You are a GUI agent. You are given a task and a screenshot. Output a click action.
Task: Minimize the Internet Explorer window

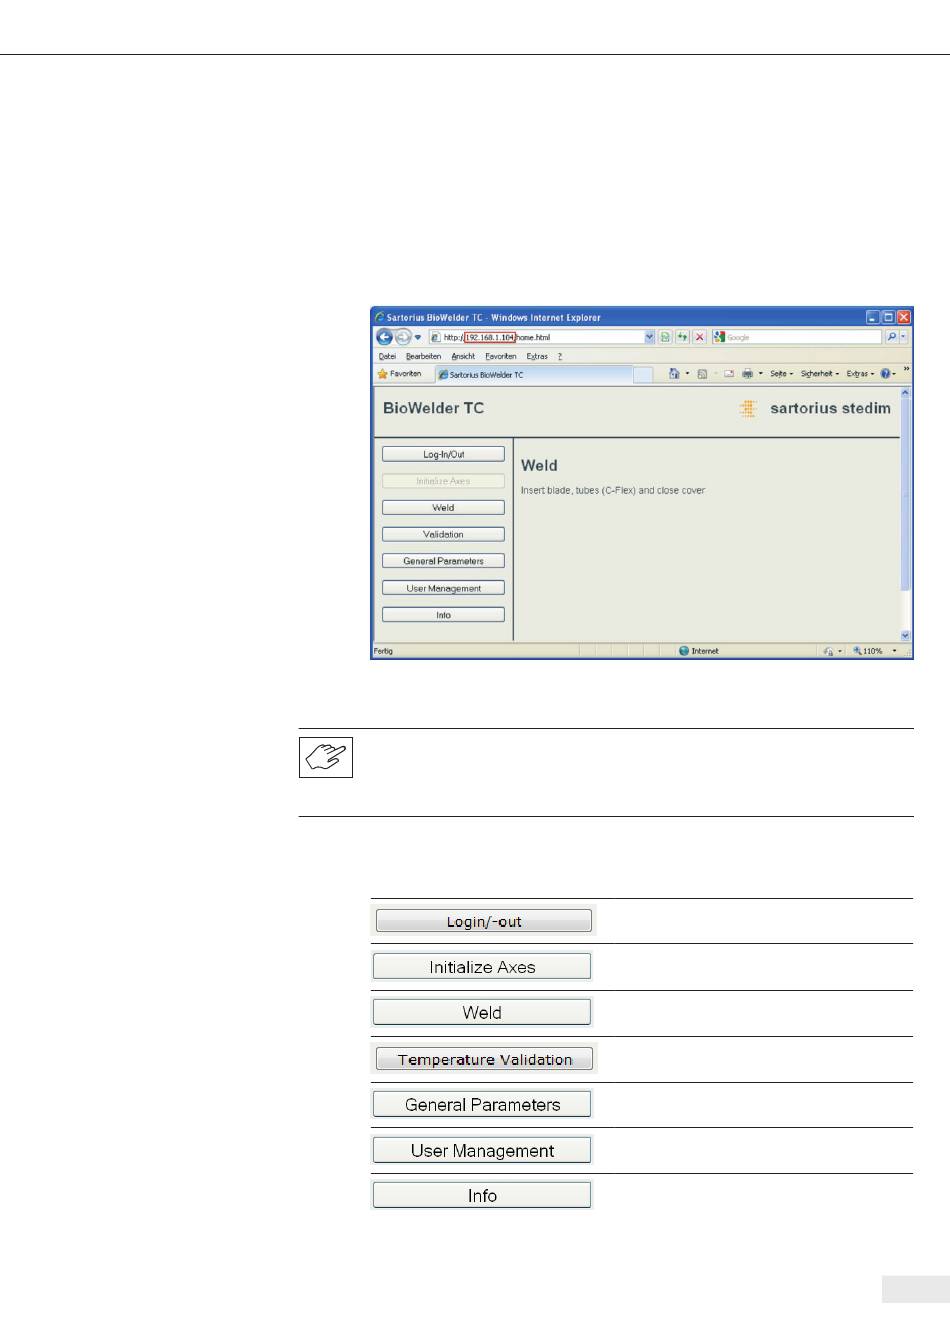click(873, 317)
